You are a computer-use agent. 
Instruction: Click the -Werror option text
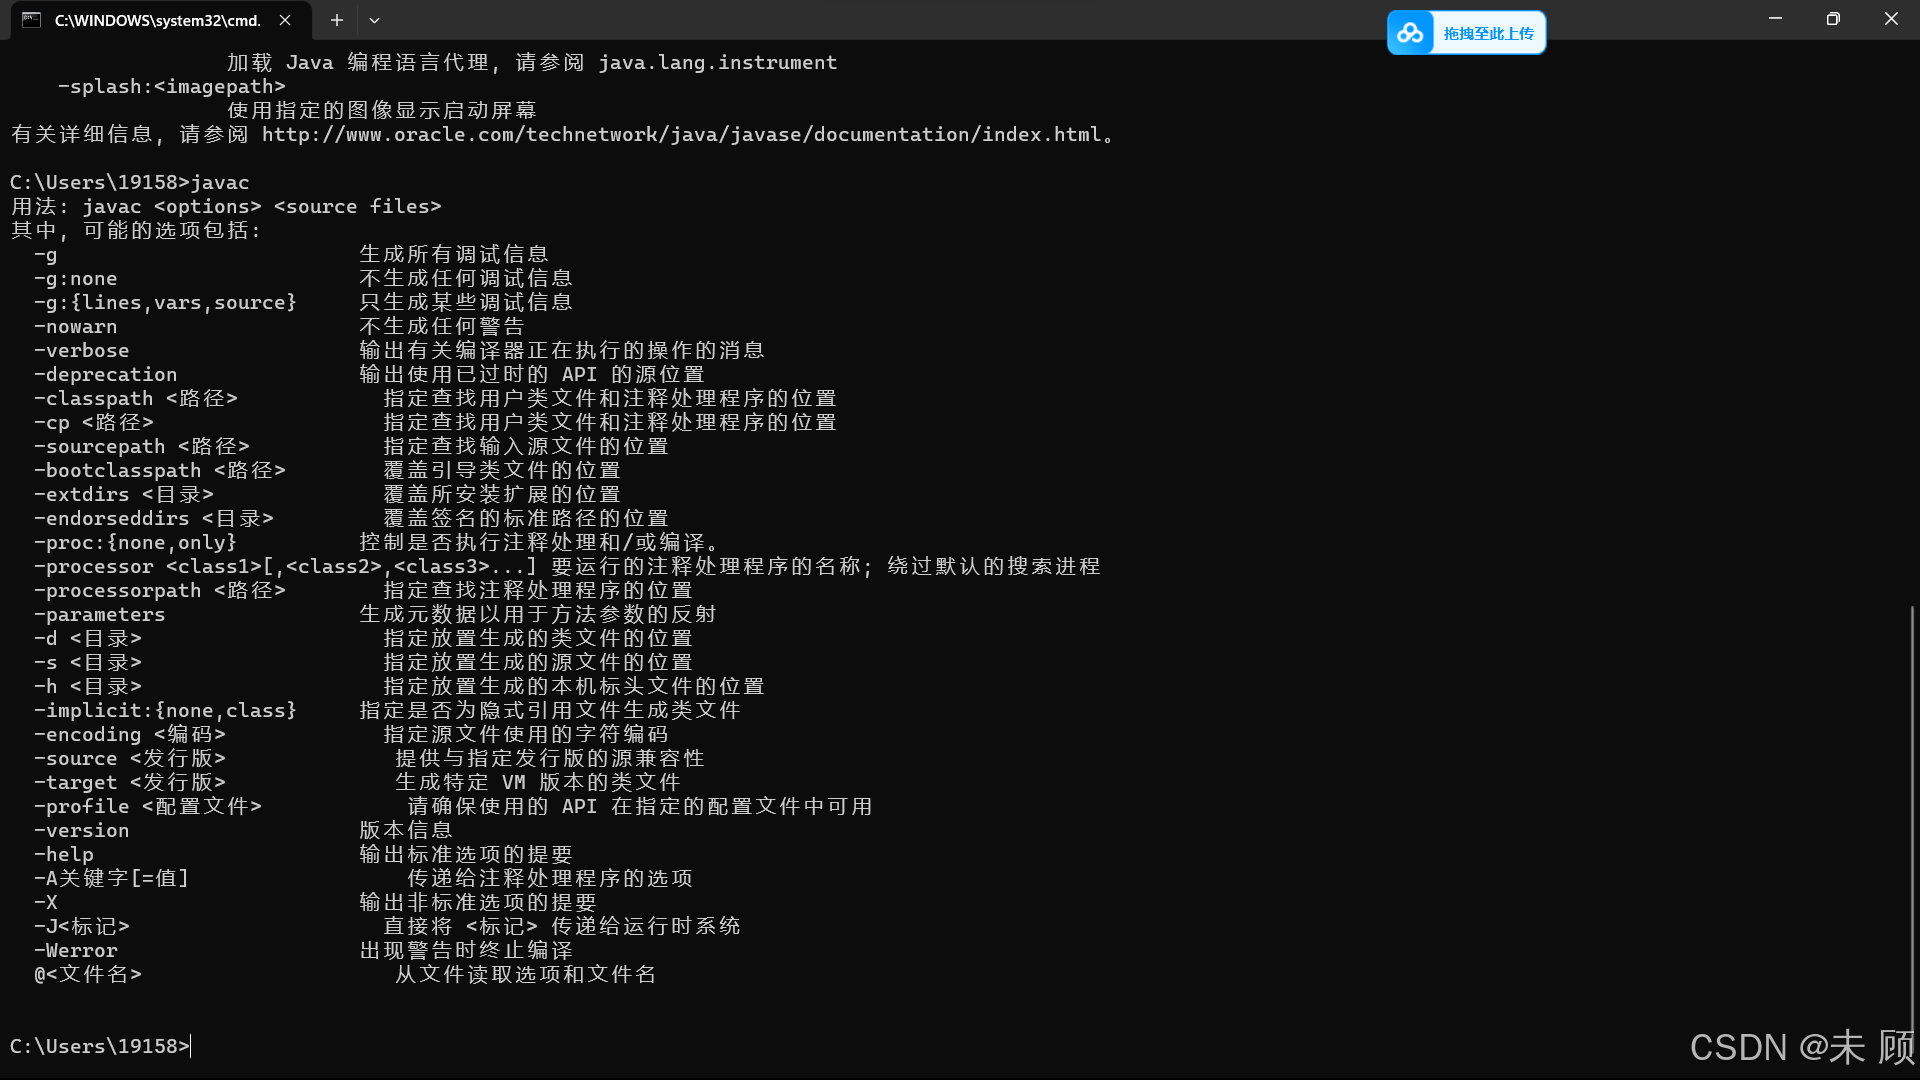(x=76, y=950)
